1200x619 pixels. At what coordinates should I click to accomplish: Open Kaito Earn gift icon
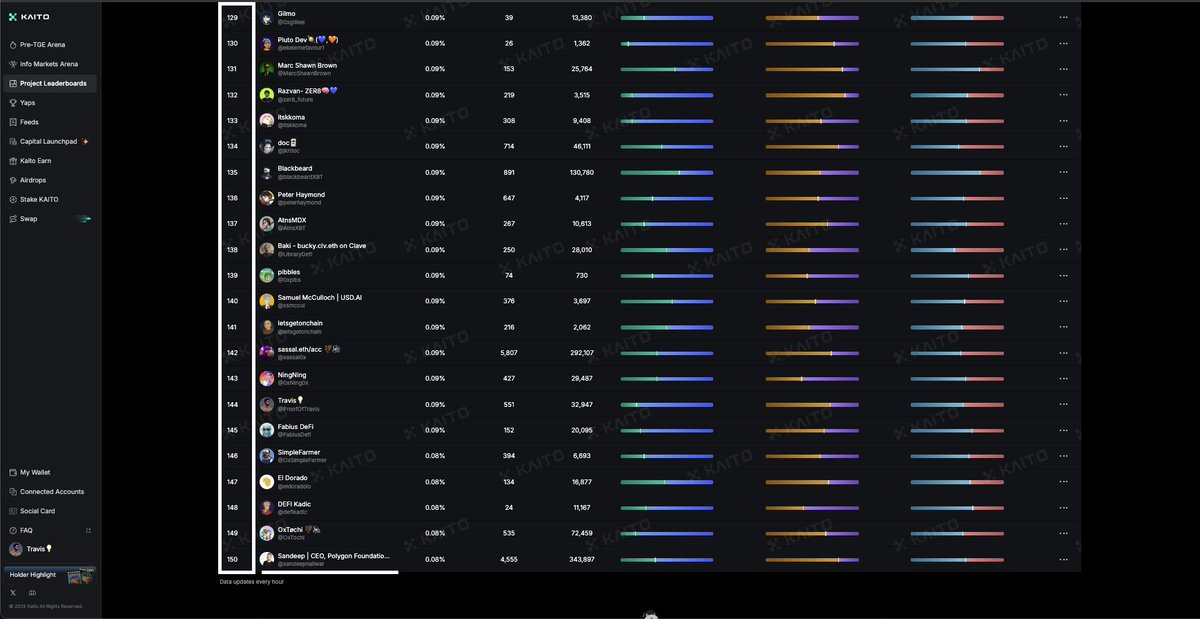pos(13,160)
